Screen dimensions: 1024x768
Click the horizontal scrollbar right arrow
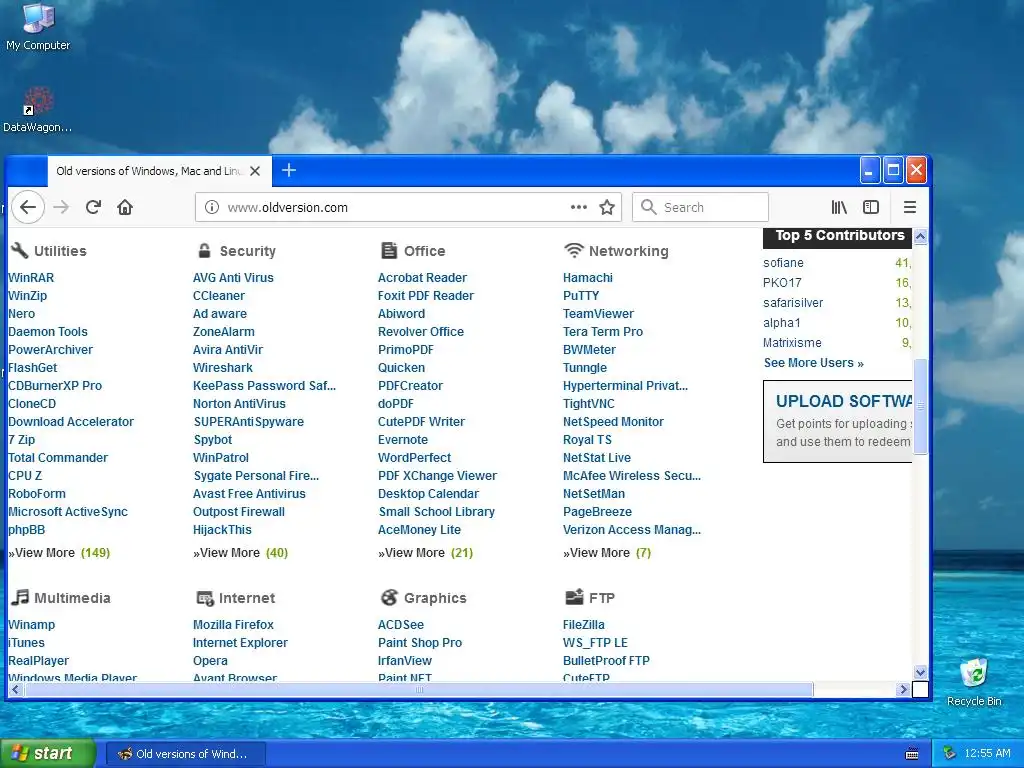click(903, 689)
